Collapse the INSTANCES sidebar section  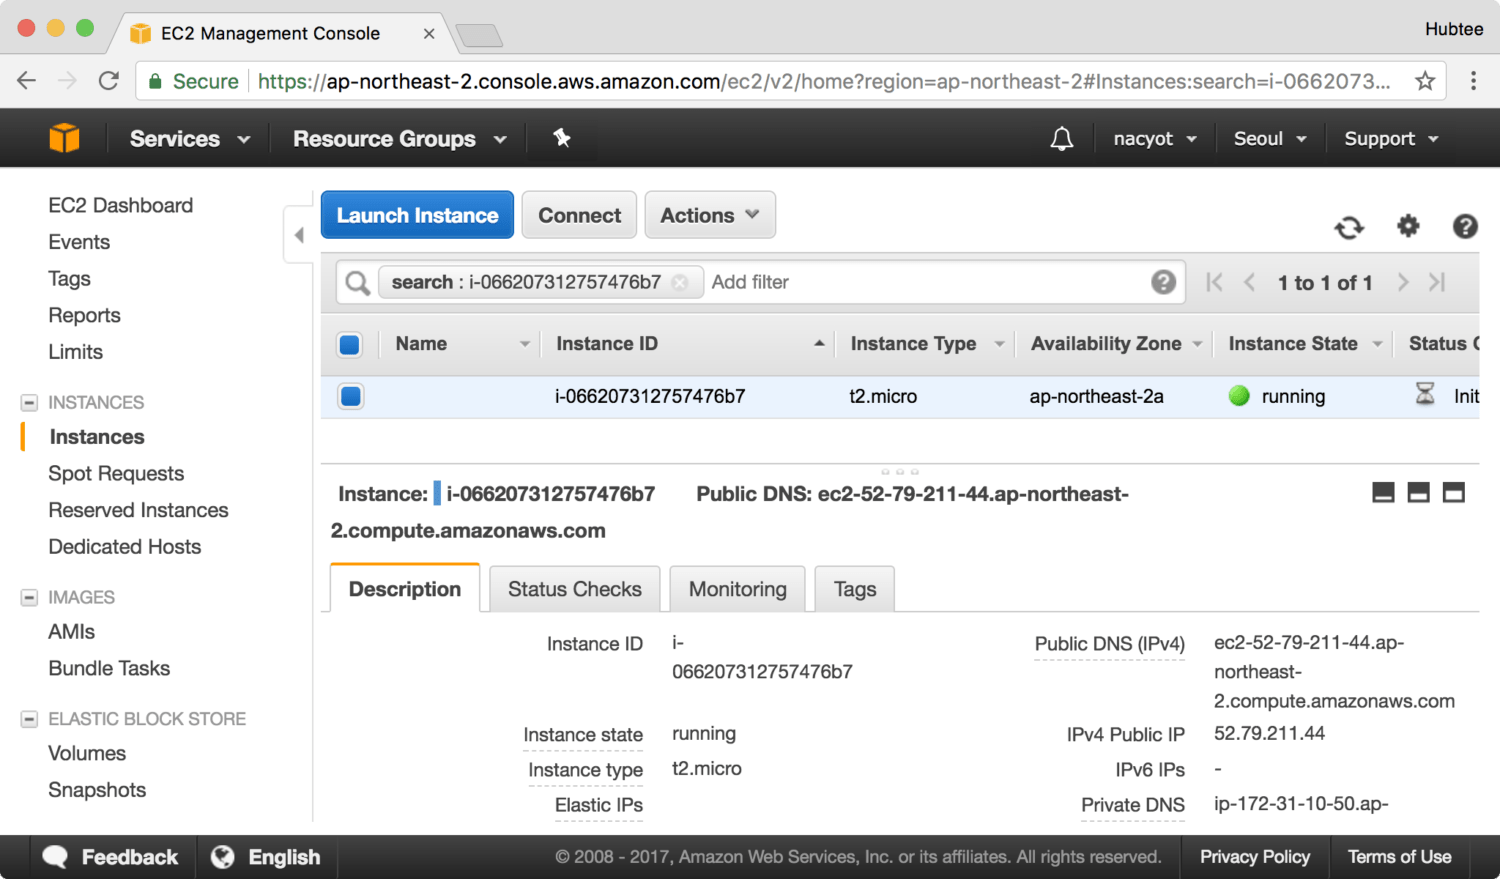click(x=29, y=403)
